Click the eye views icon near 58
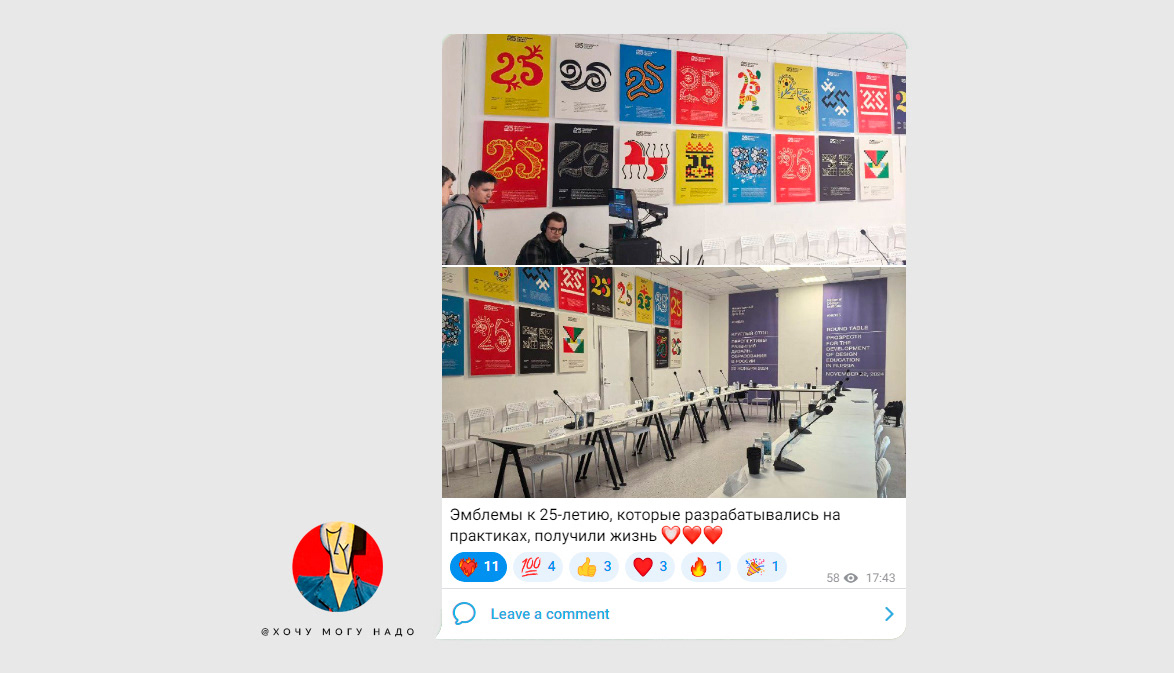 tap(851, 578)
